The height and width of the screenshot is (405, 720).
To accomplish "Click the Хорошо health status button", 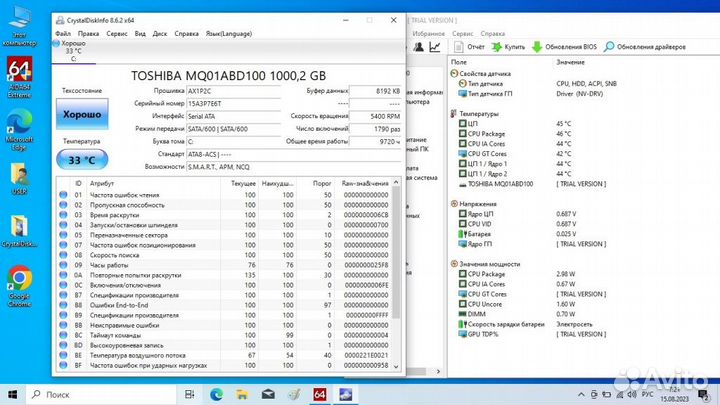I will tap(82, 114).
